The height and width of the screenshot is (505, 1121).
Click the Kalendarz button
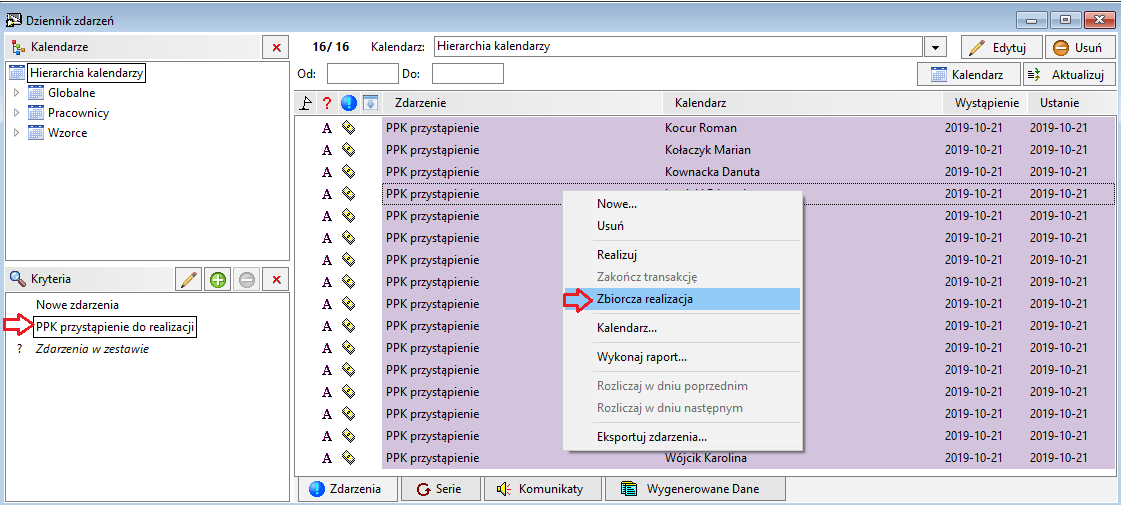[968, 74]
